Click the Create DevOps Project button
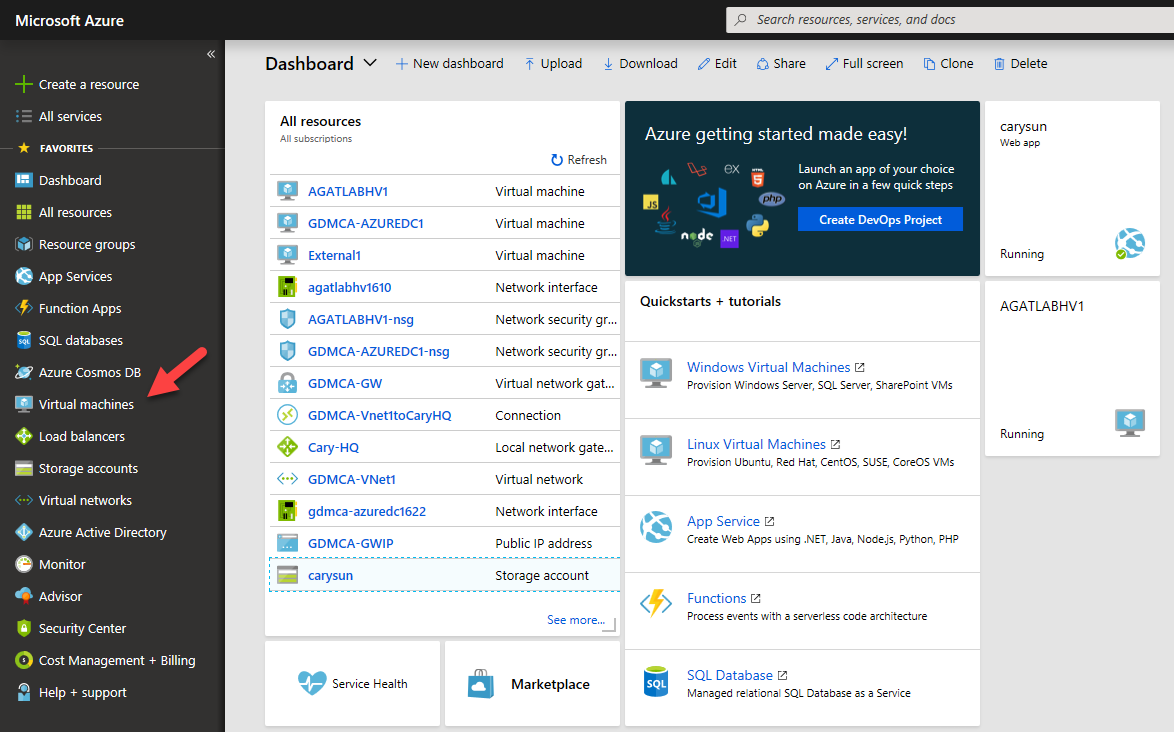The height and width of the screenshot is (732, 1174). [x=880, y=219]
